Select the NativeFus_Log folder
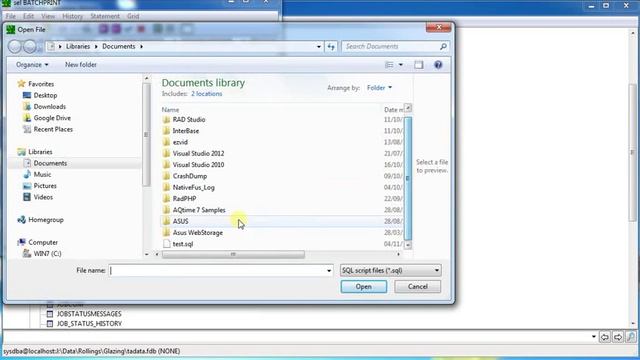 tap(193, 188)
